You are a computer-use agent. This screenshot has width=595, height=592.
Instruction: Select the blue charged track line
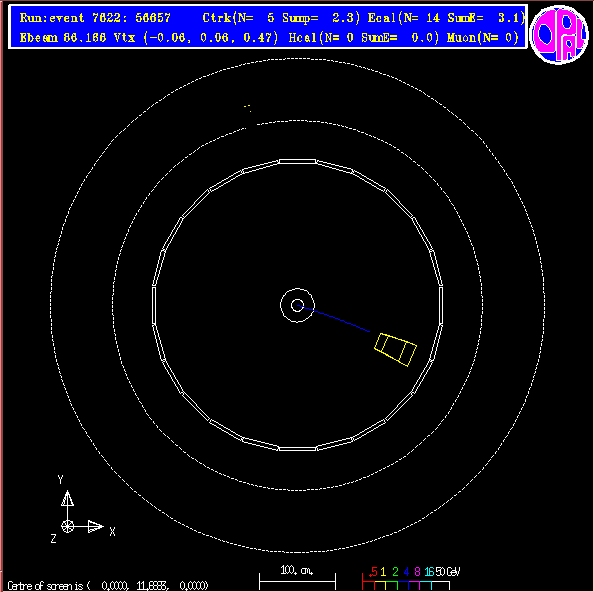point(334,318)
